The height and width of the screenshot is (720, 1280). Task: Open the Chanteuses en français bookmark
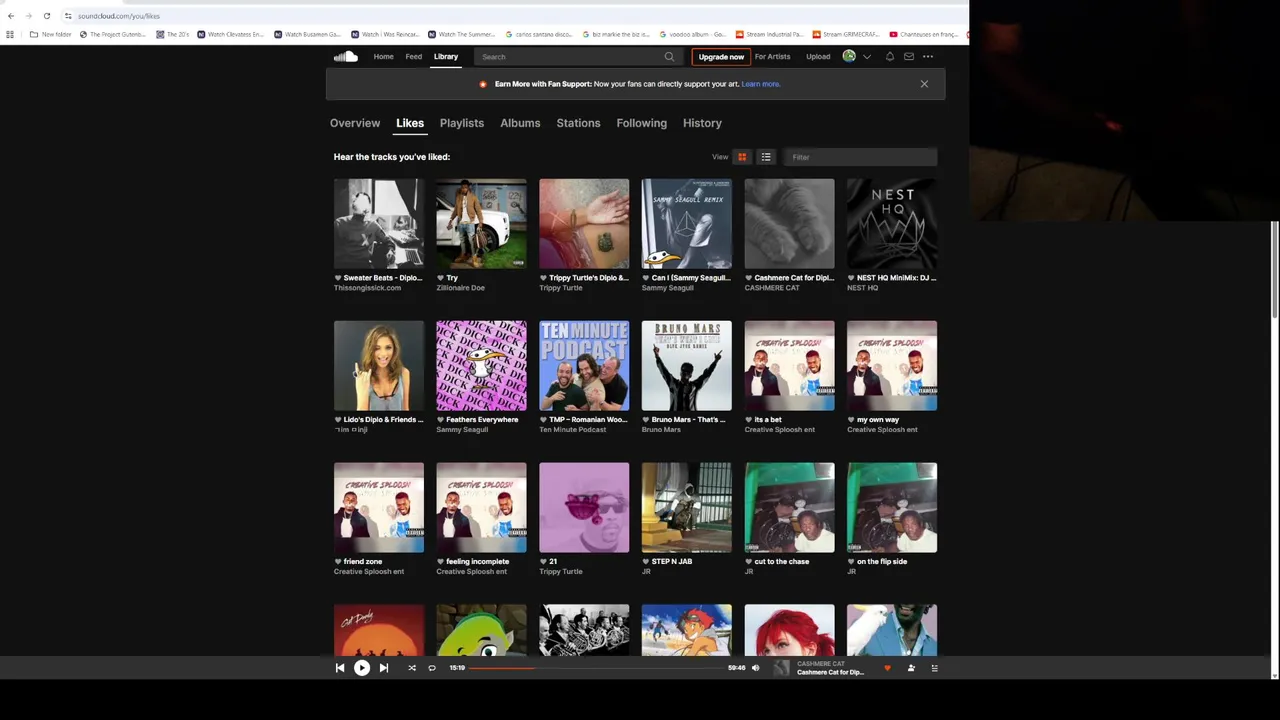click(922, 34)
